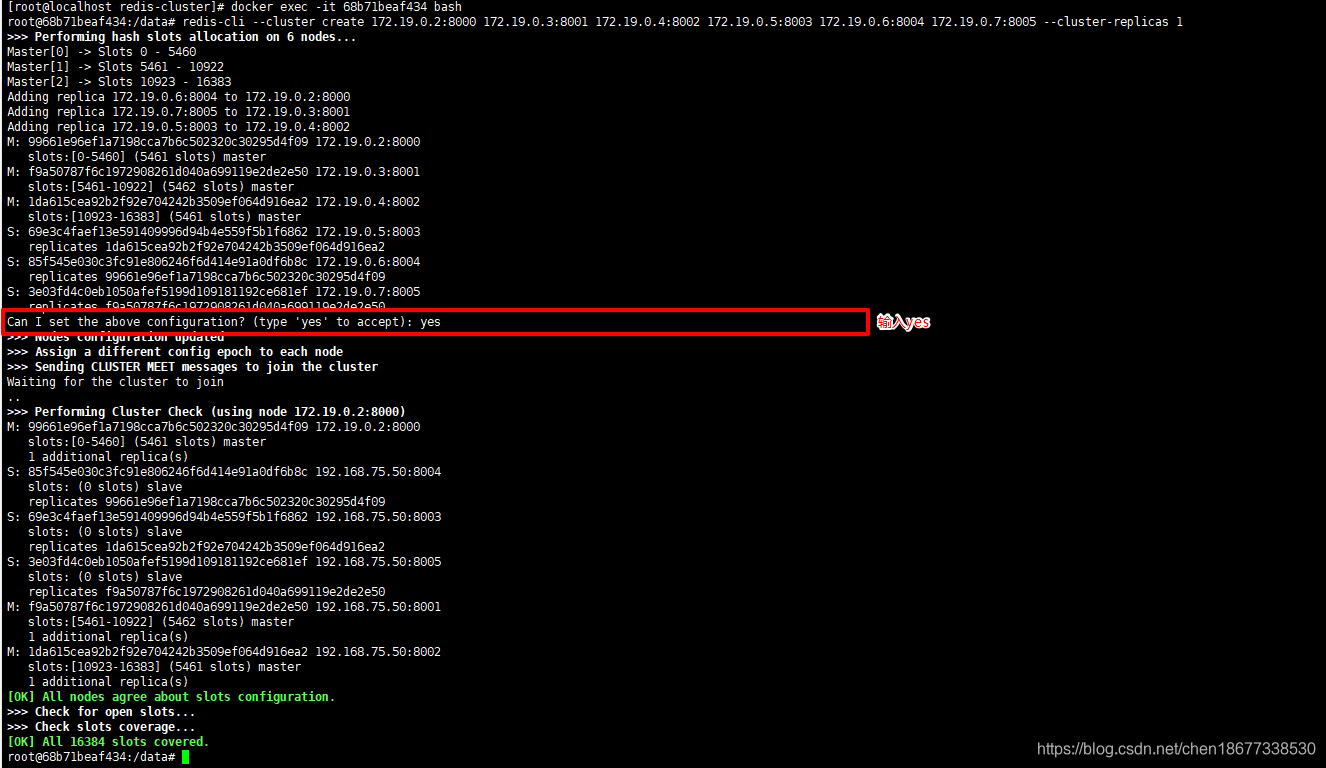Click 'Adding replica 172.19.0.5:8003 to 172.19.0.4:8002' line
This screenshot has height=768, width=1326.
178,127
